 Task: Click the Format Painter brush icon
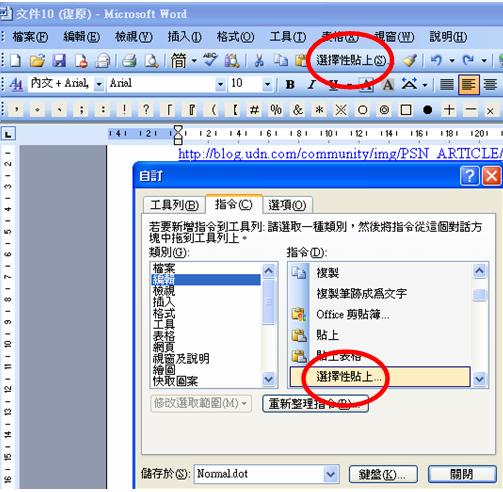[409, 60]
